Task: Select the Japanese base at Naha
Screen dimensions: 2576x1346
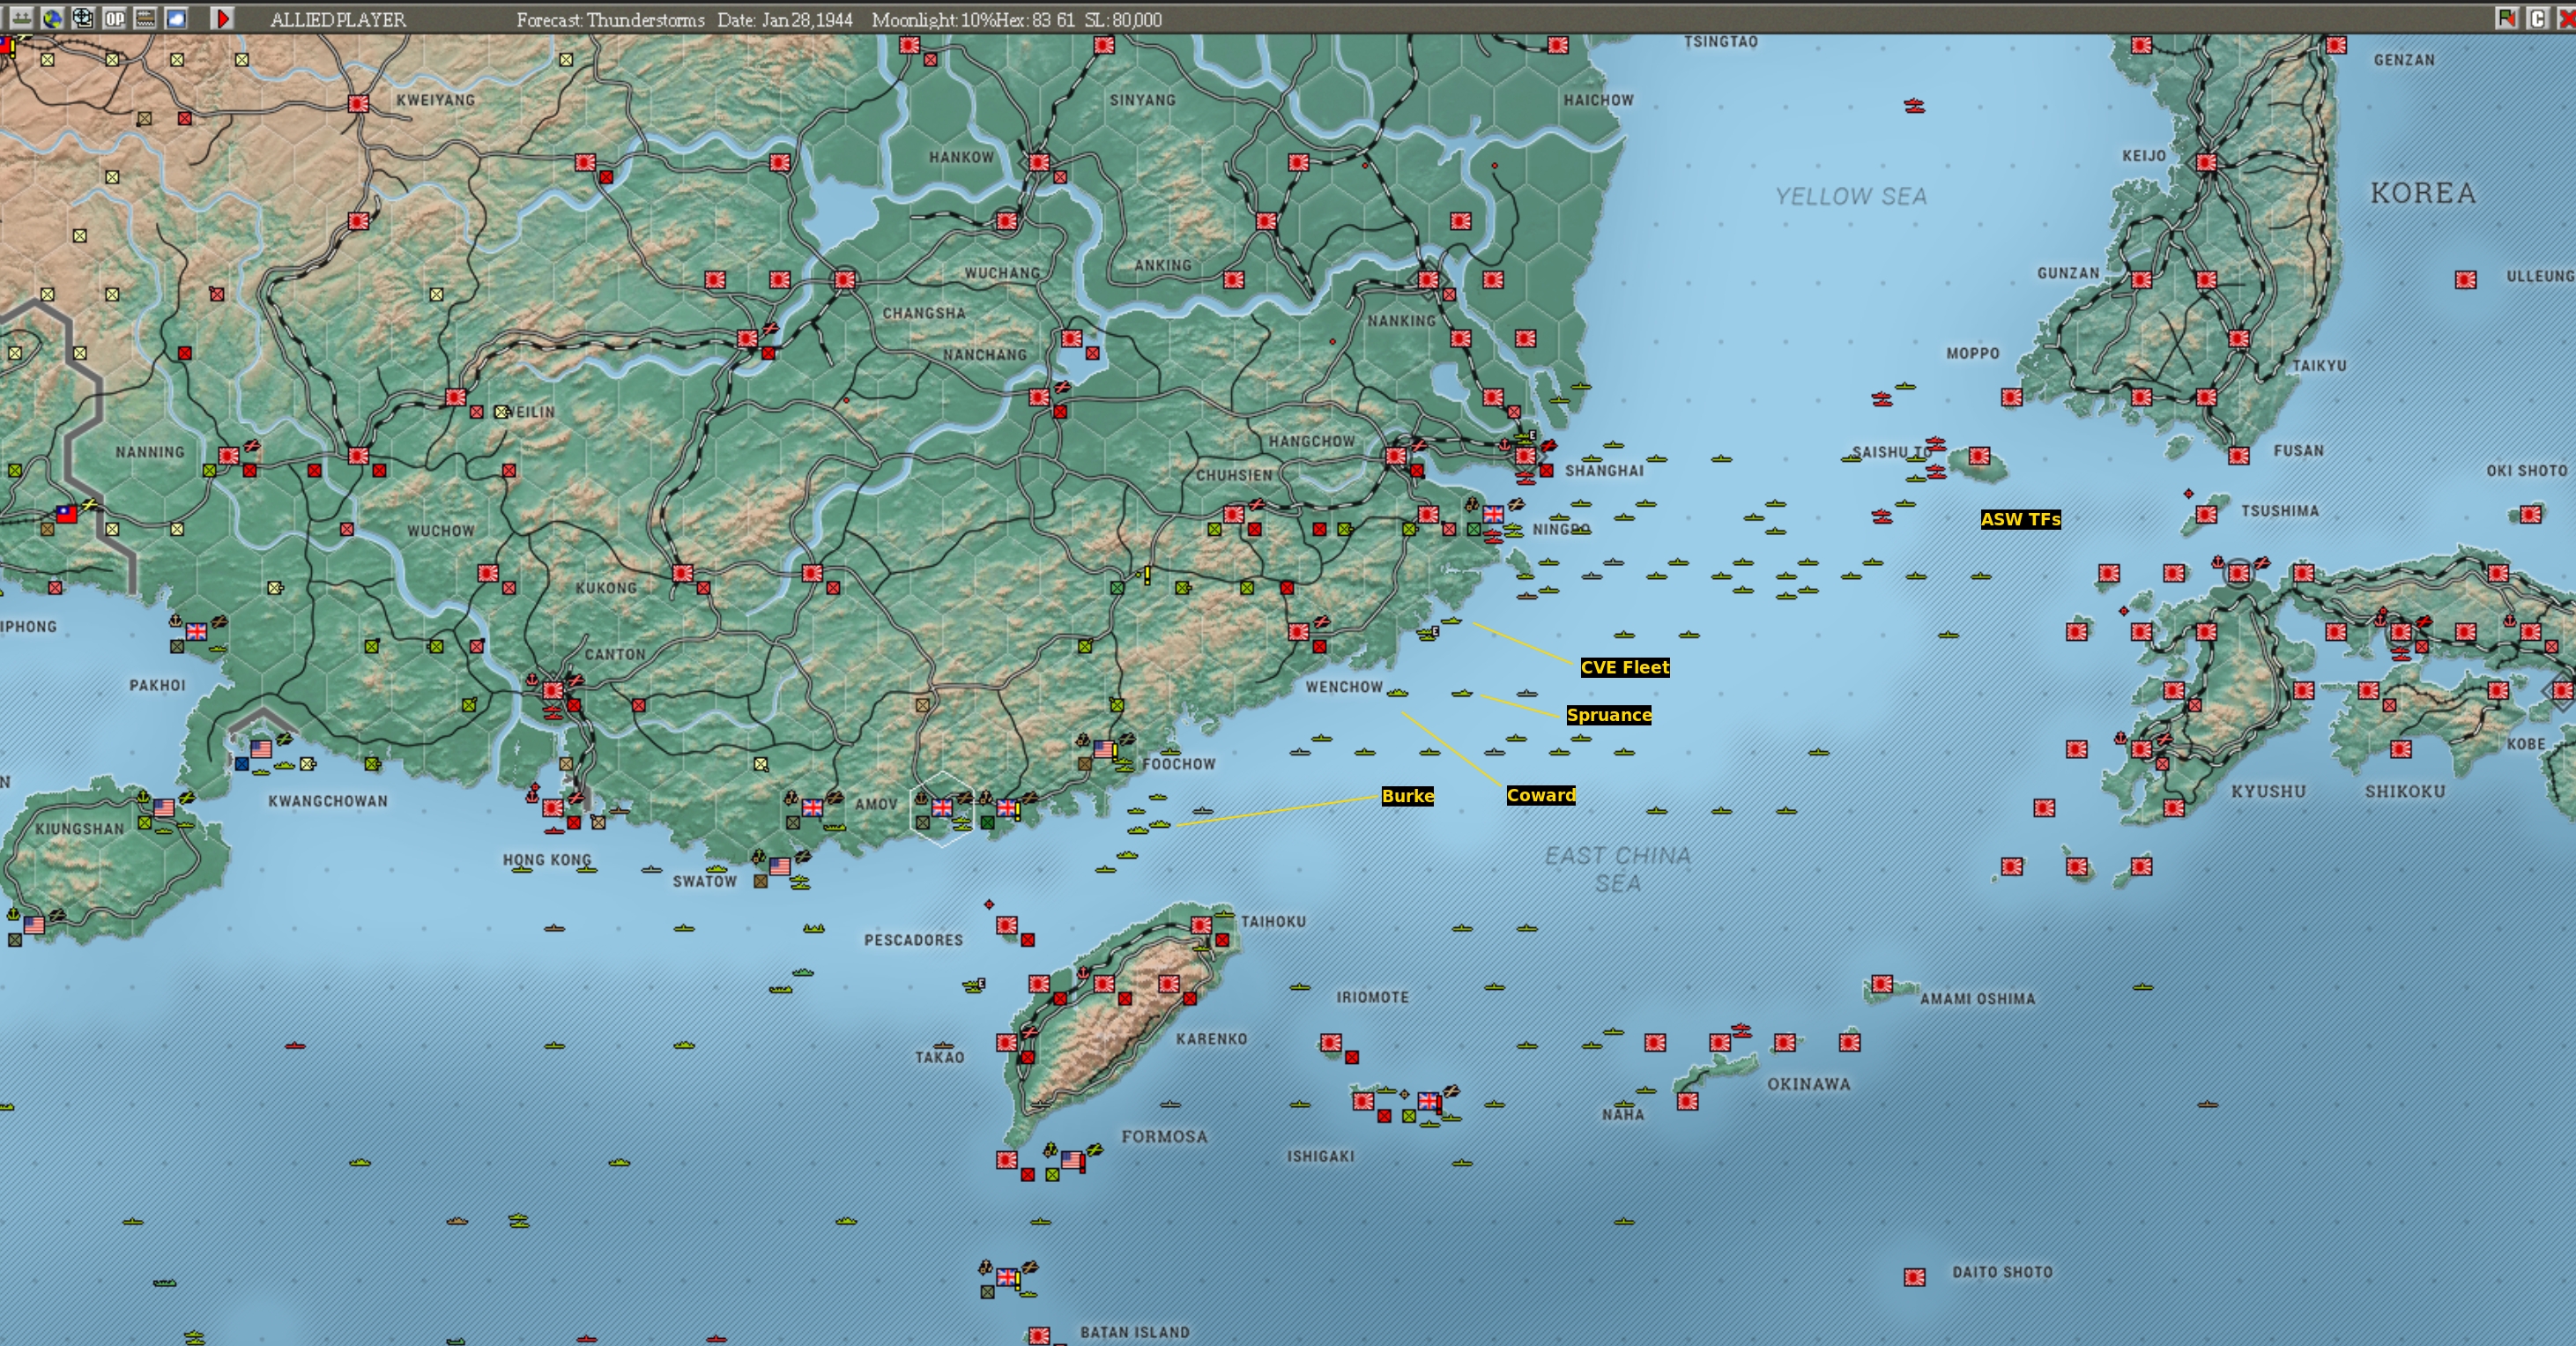Action: click(1688, 1101)
